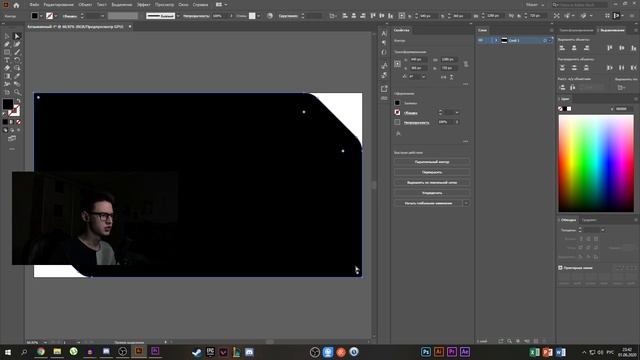This screenshot has height=360, width=640.
Task: Click the Параллельный контур quick action button
Action: click(432, 162)
